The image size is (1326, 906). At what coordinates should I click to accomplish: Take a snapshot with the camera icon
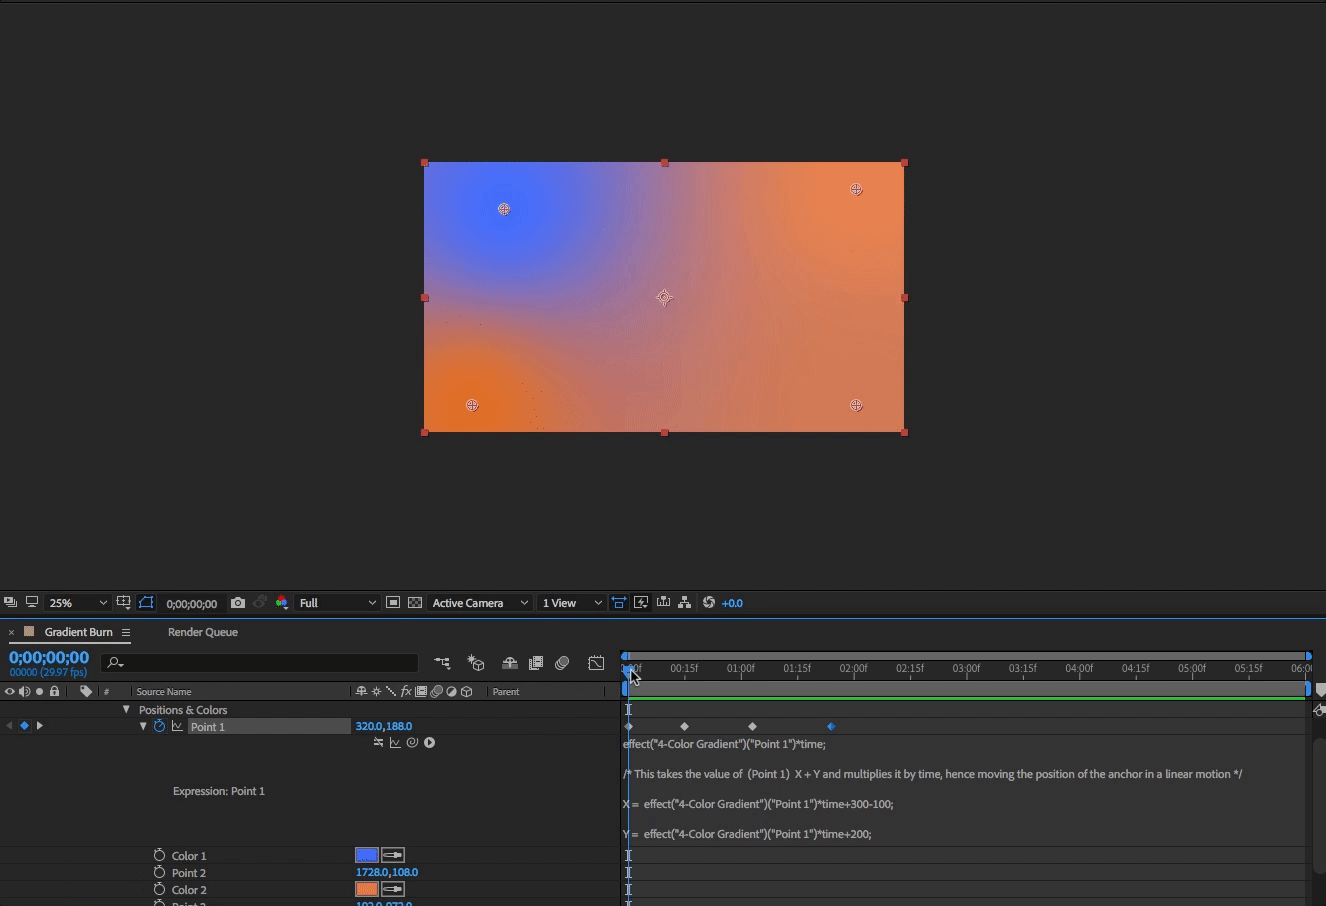pos(238,602)
